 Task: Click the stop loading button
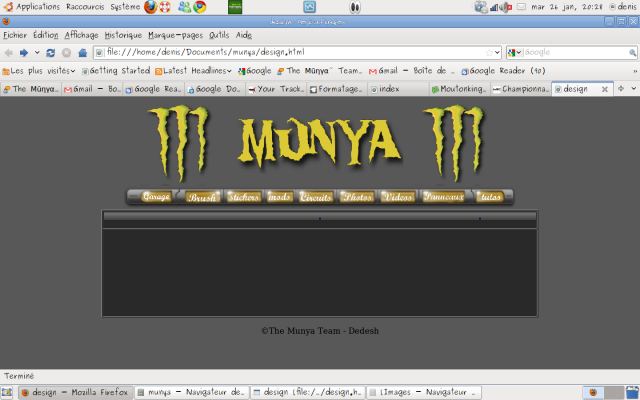coord(67,53)
